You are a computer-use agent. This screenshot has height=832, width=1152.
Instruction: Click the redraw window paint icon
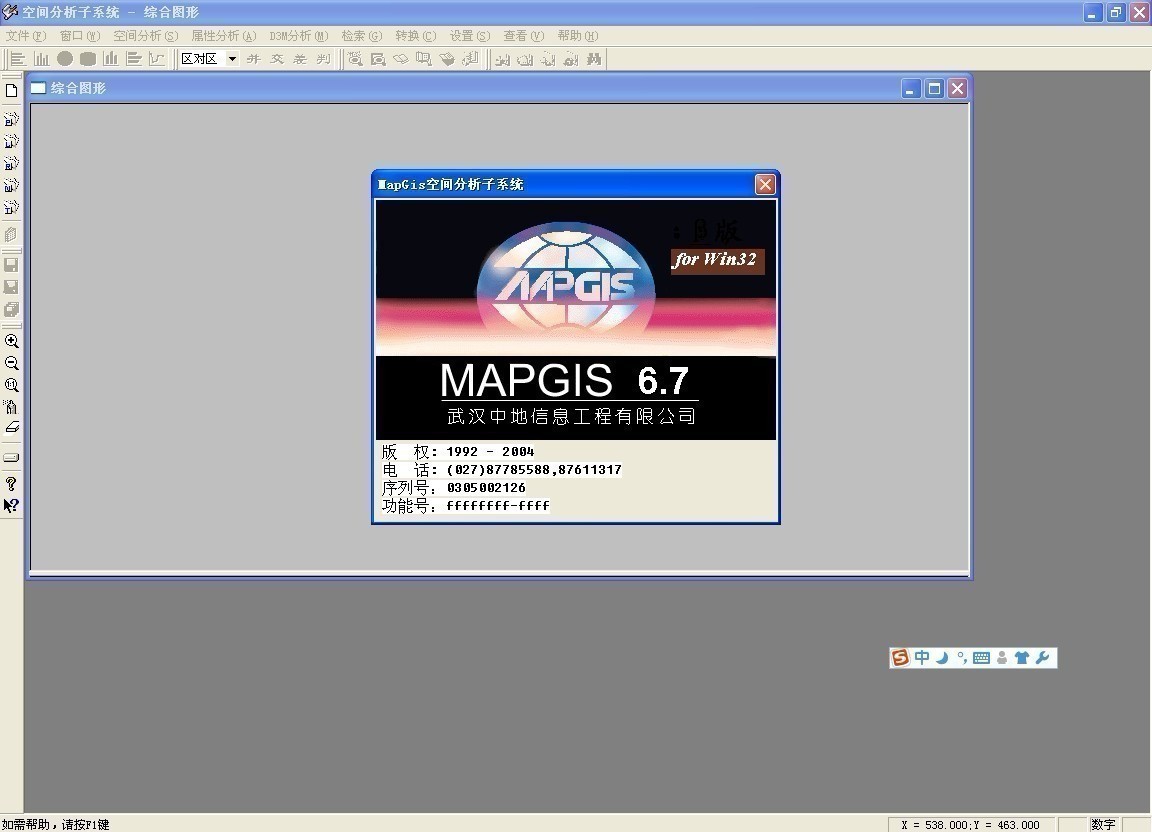click(x=11, y=406)
